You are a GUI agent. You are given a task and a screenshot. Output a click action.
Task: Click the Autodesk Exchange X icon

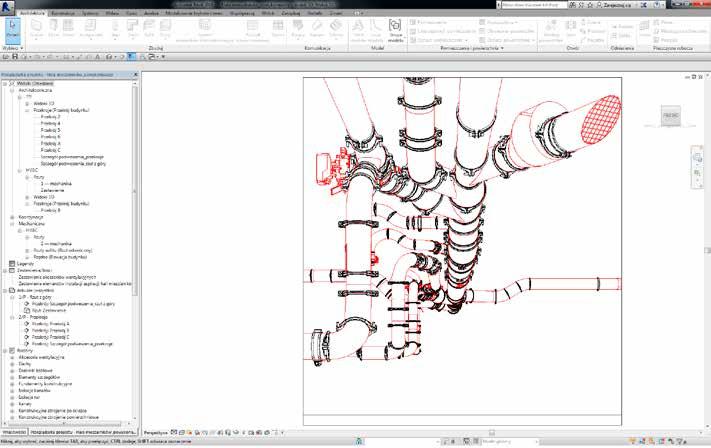(x=644, y=5)
